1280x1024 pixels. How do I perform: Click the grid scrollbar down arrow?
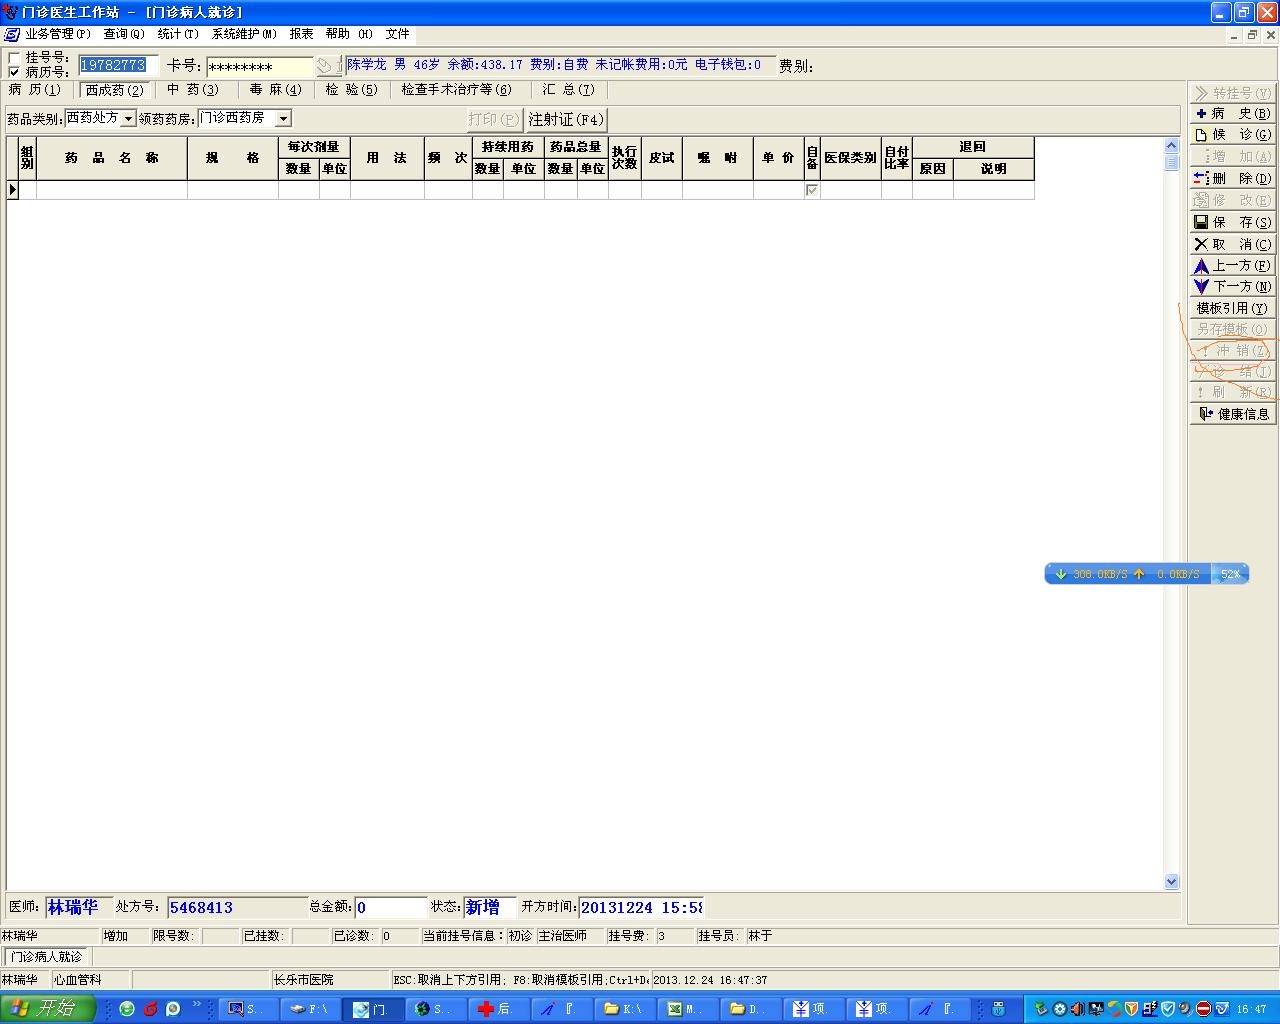[x=1172, y=881]
